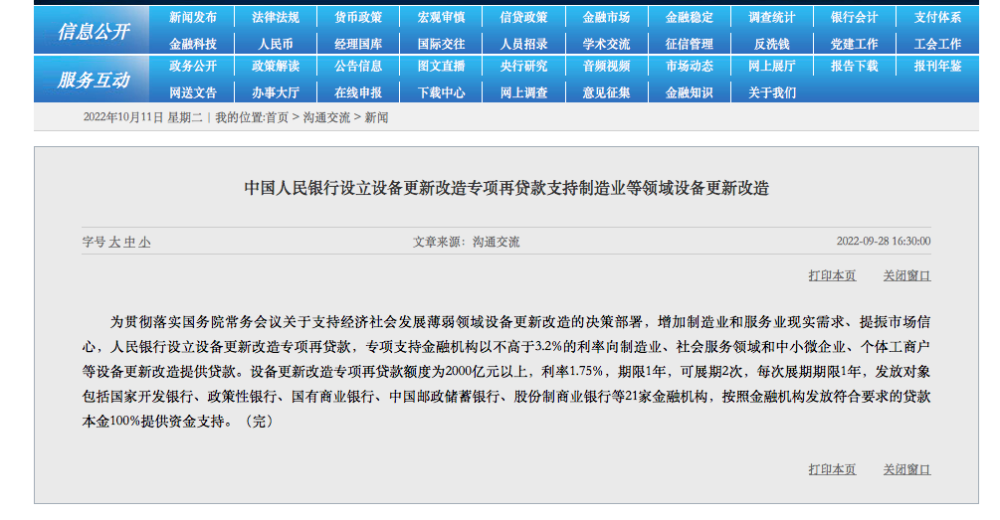
Task: Click the 调查统计 menu item
Action: tap(772, 17)
